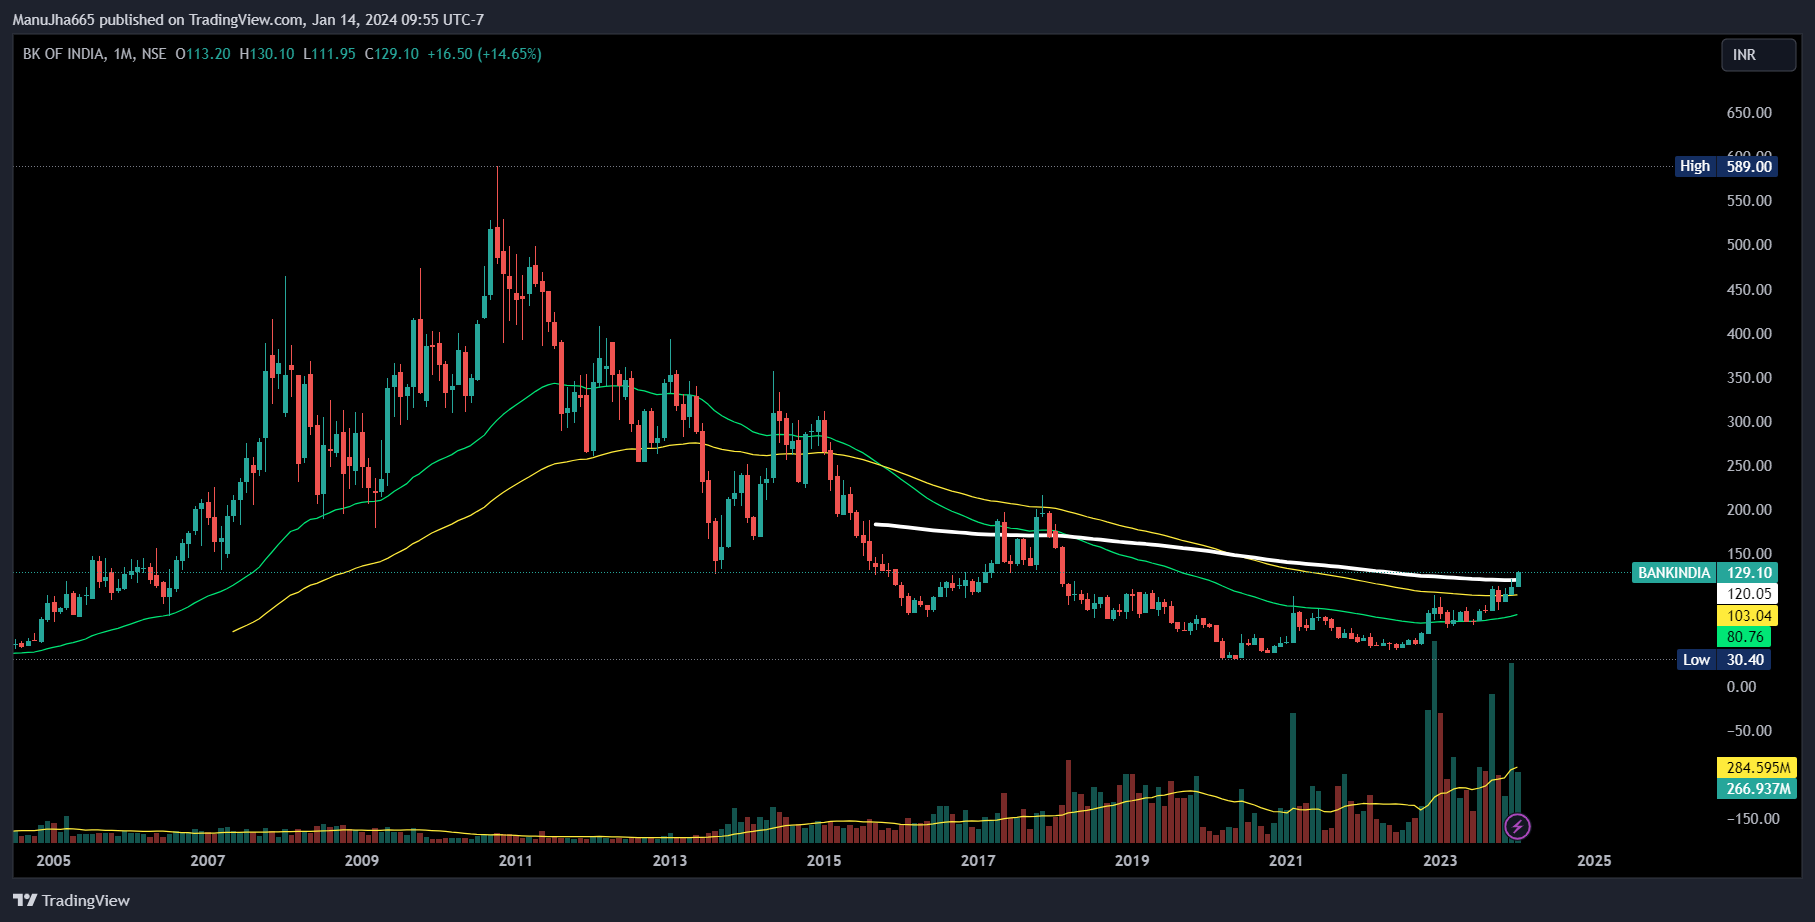Click the 2013 year on time axis
The image size is (1815, 922).
669,861
